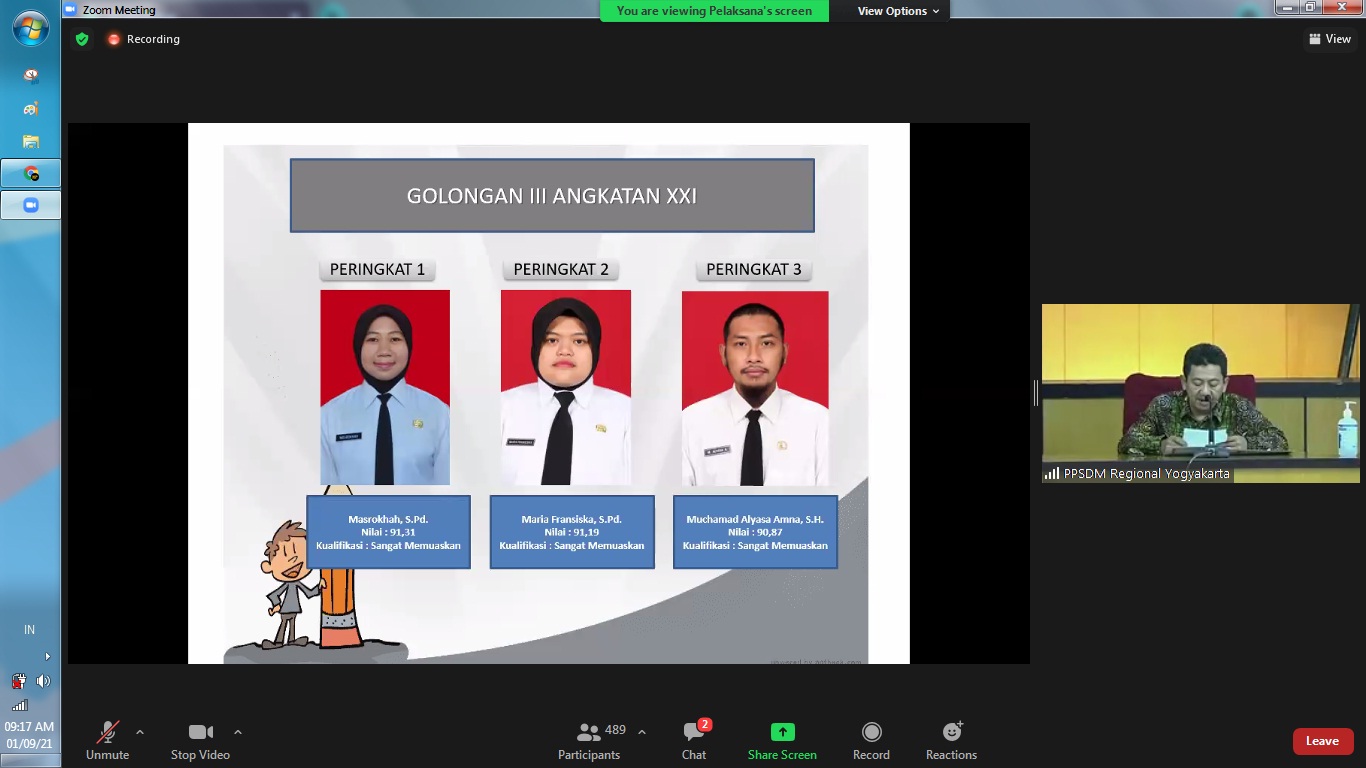The height and width of the screenshot is (768, 1366).
Task: Open the first pinned taskbar icon below Start
Action: pyautogui.click(x=31, y=76)
